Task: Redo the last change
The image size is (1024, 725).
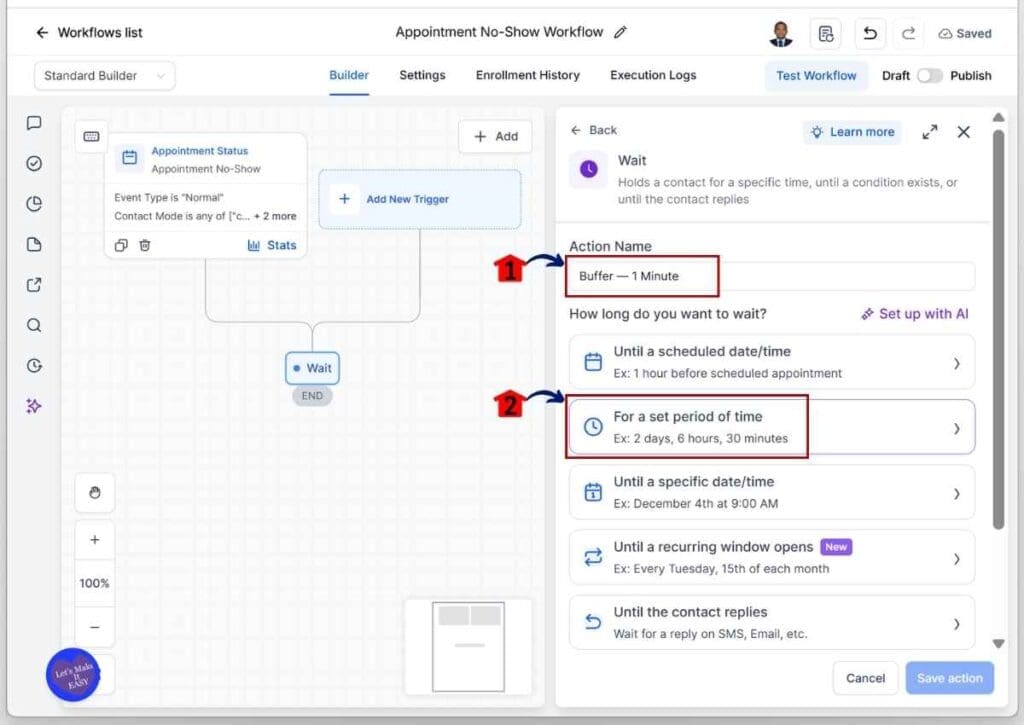Action: tap(908, 33)
